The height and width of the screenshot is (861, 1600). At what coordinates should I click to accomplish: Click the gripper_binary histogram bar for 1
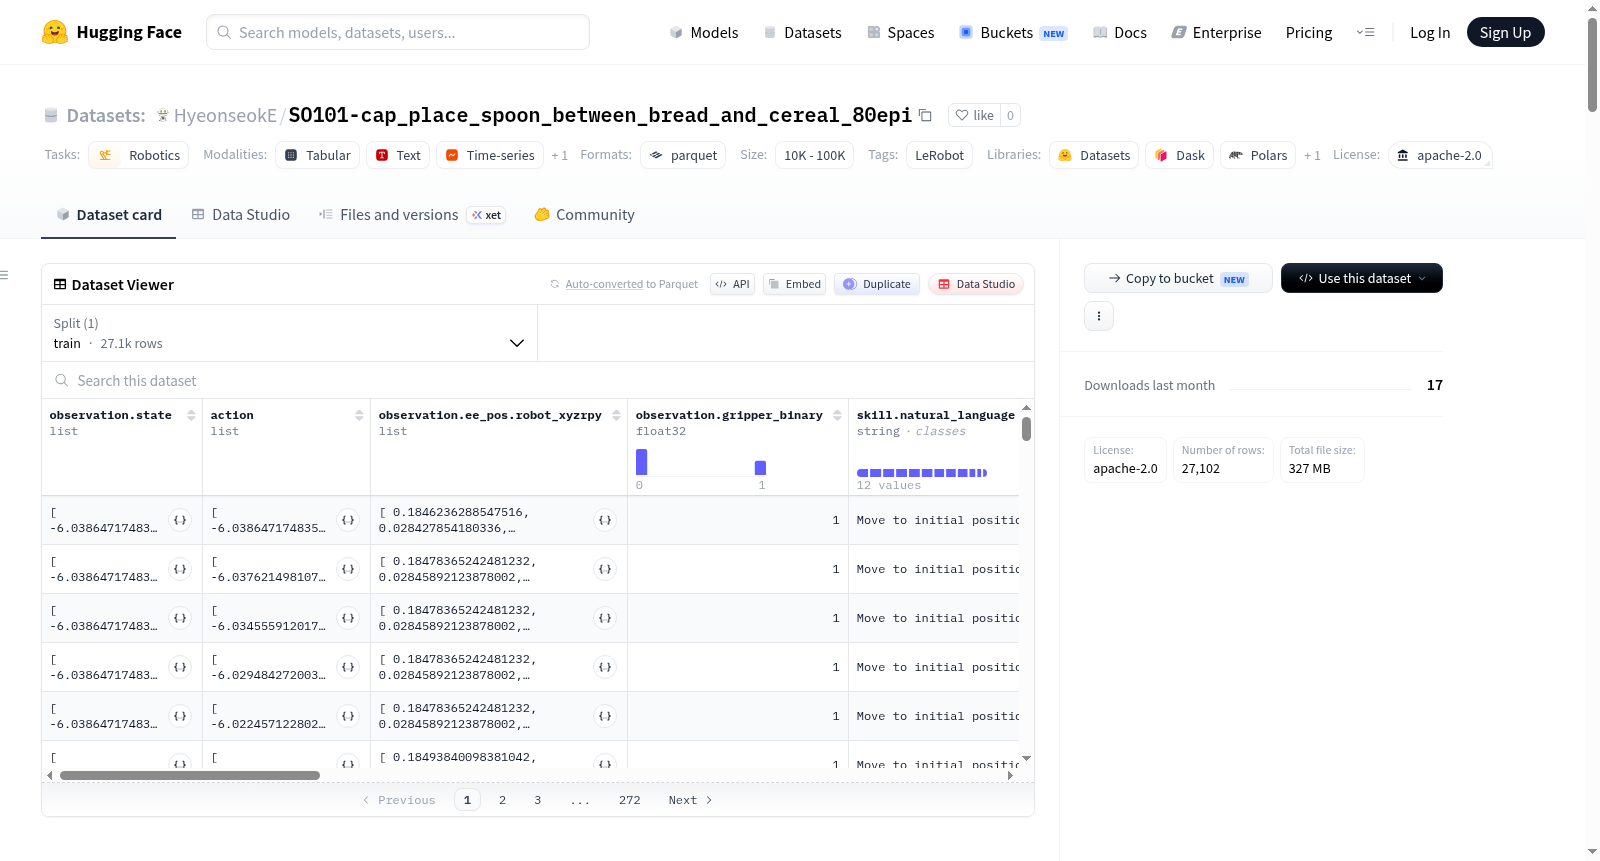coord(760,468)
